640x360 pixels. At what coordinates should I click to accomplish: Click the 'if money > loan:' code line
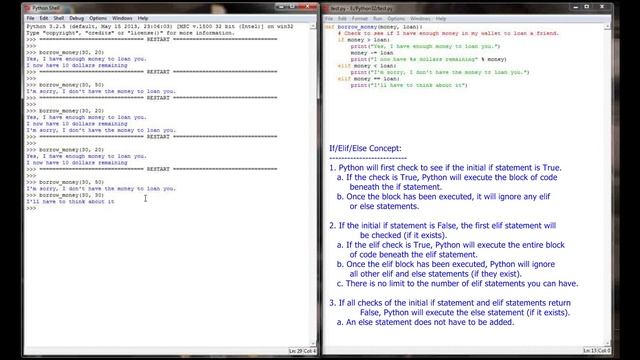click(x=363, y=40)
